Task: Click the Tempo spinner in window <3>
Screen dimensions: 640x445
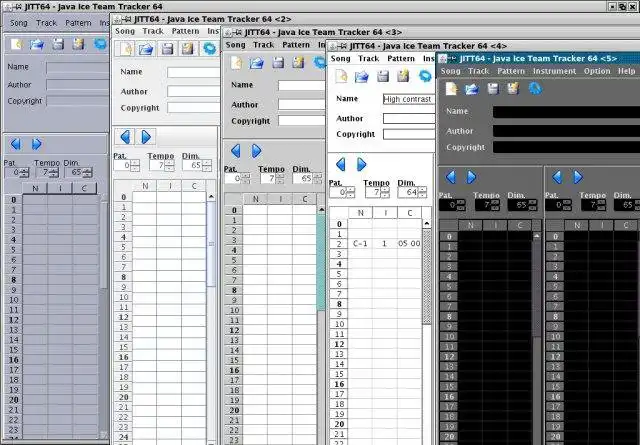Action: point(271,178)
